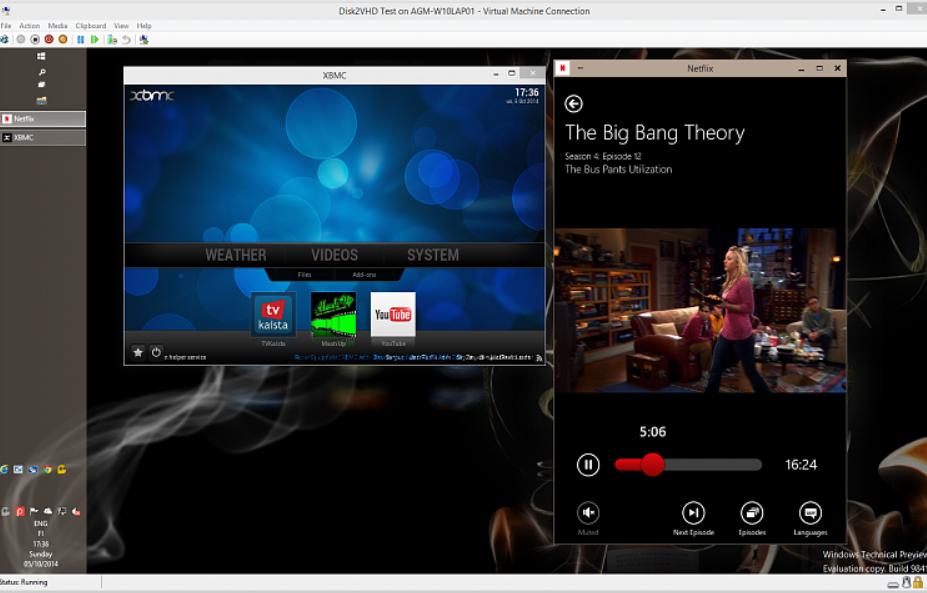Click the red Netflix playback progress knob

[652, 464]
